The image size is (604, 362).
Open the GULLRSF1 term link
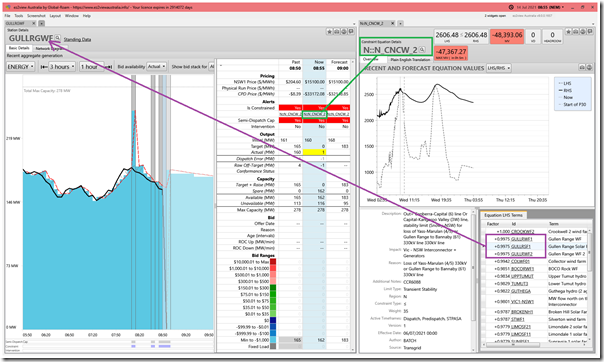pos(521,246)
